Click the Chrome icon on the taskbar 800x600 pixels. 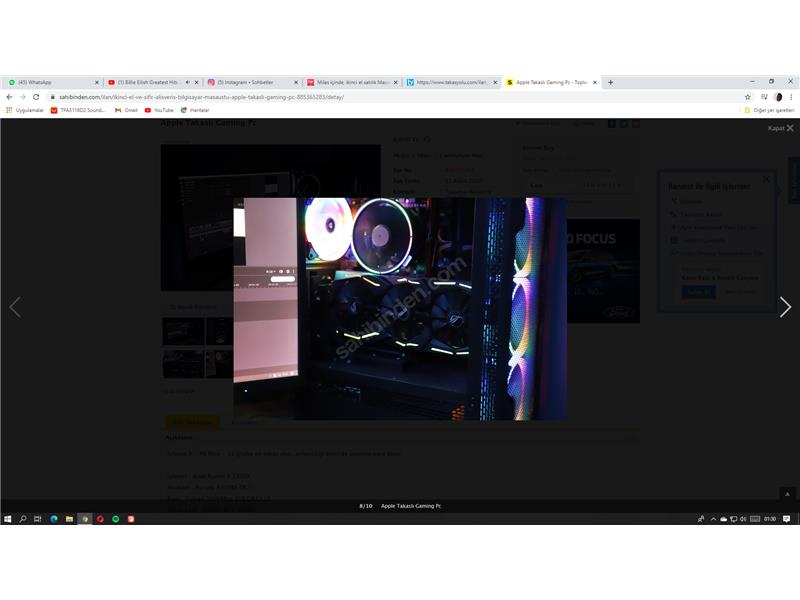85,519
